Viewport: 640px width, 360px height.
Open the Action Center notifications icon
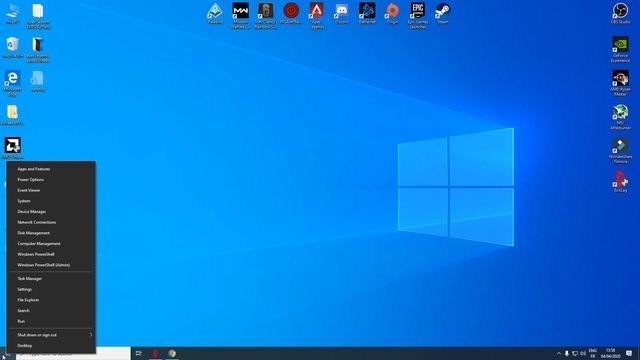tap(629, 353)
